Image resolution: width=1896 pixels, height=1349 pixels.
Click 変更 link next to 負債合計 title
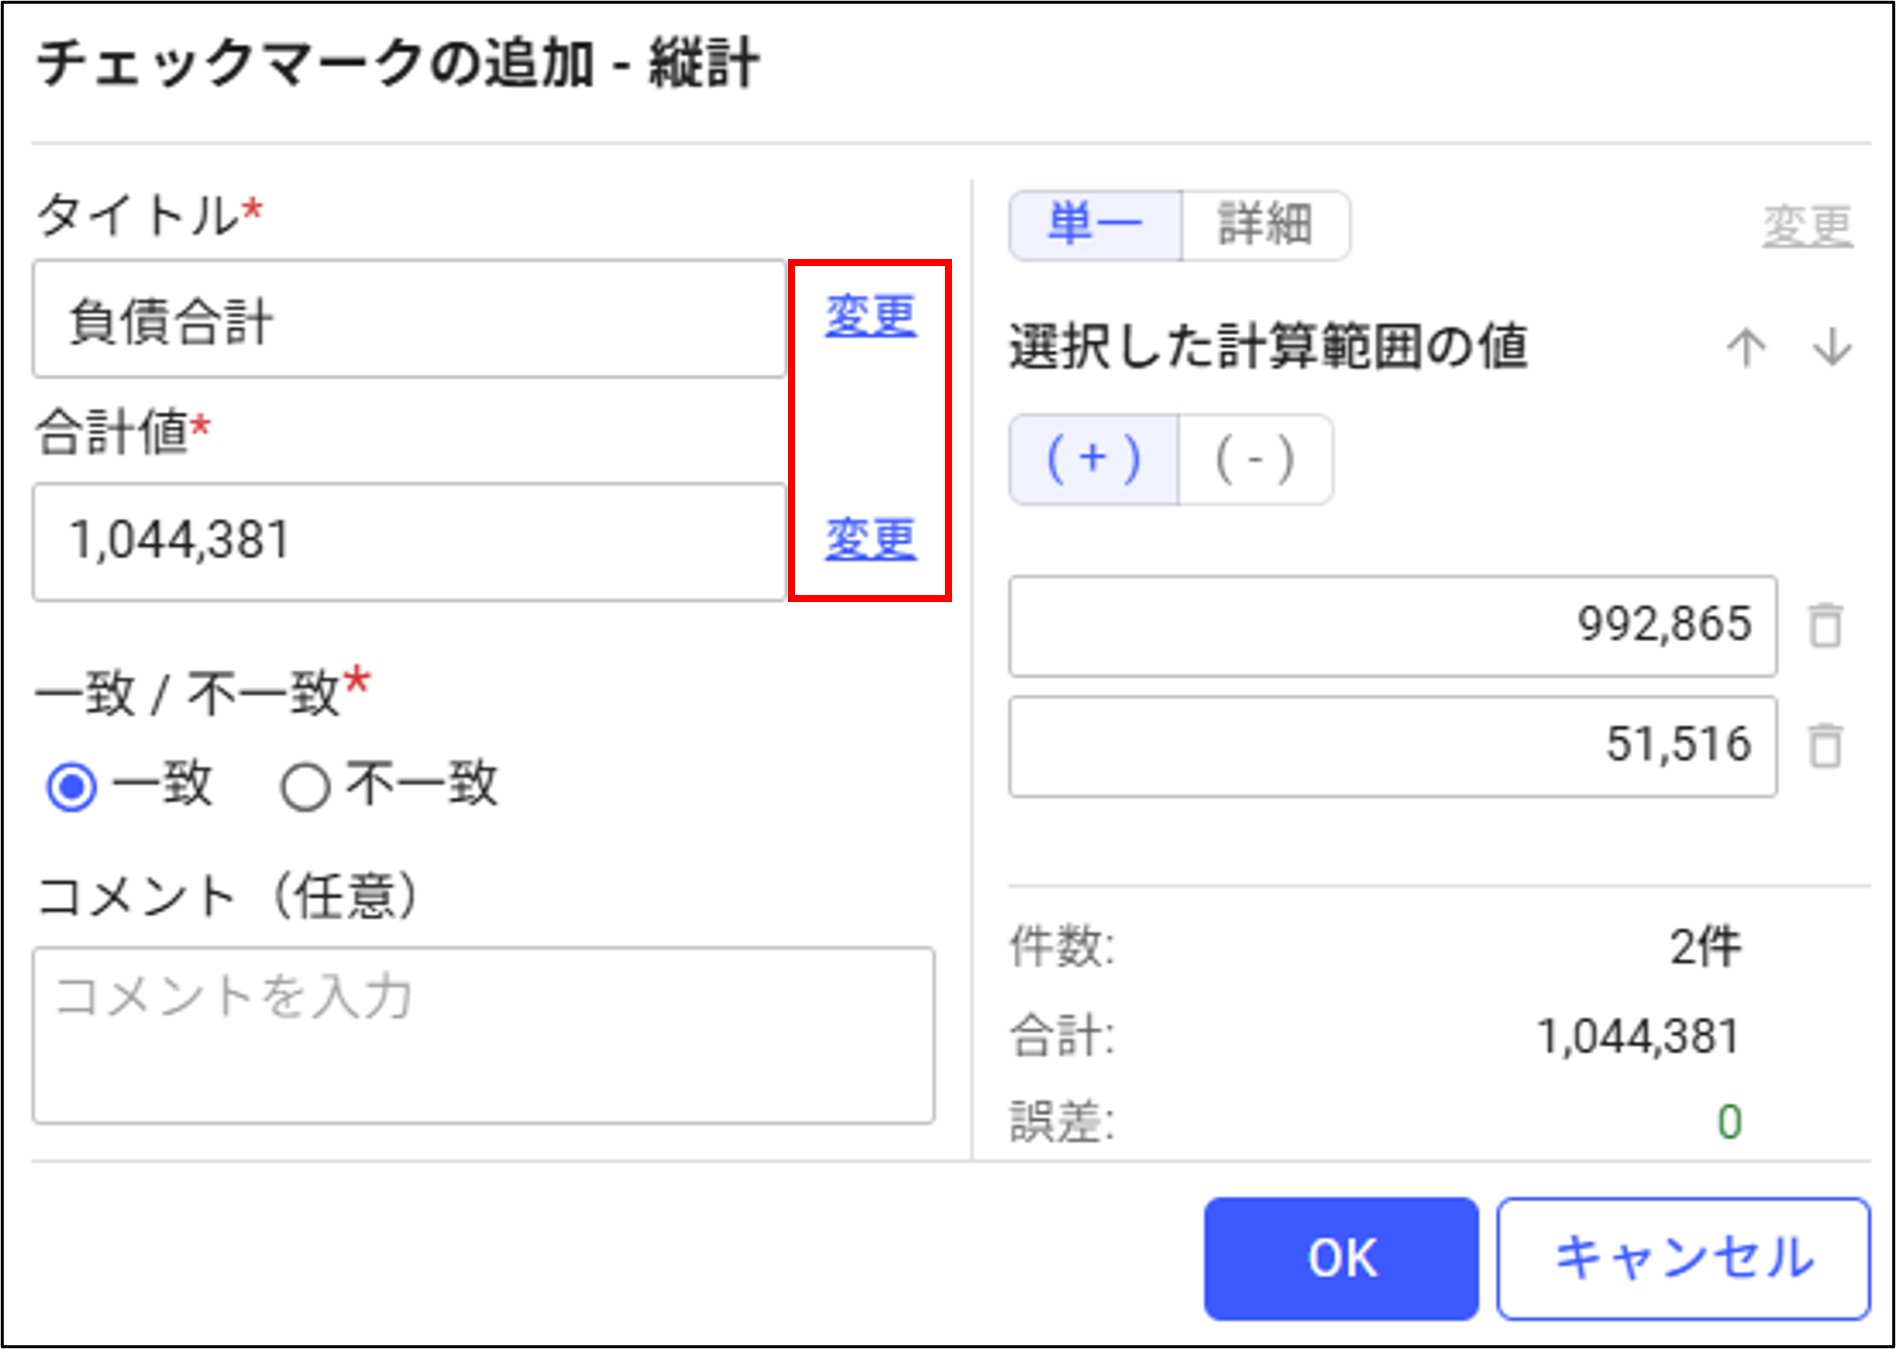pyautogui.click(x=870, y=317)
